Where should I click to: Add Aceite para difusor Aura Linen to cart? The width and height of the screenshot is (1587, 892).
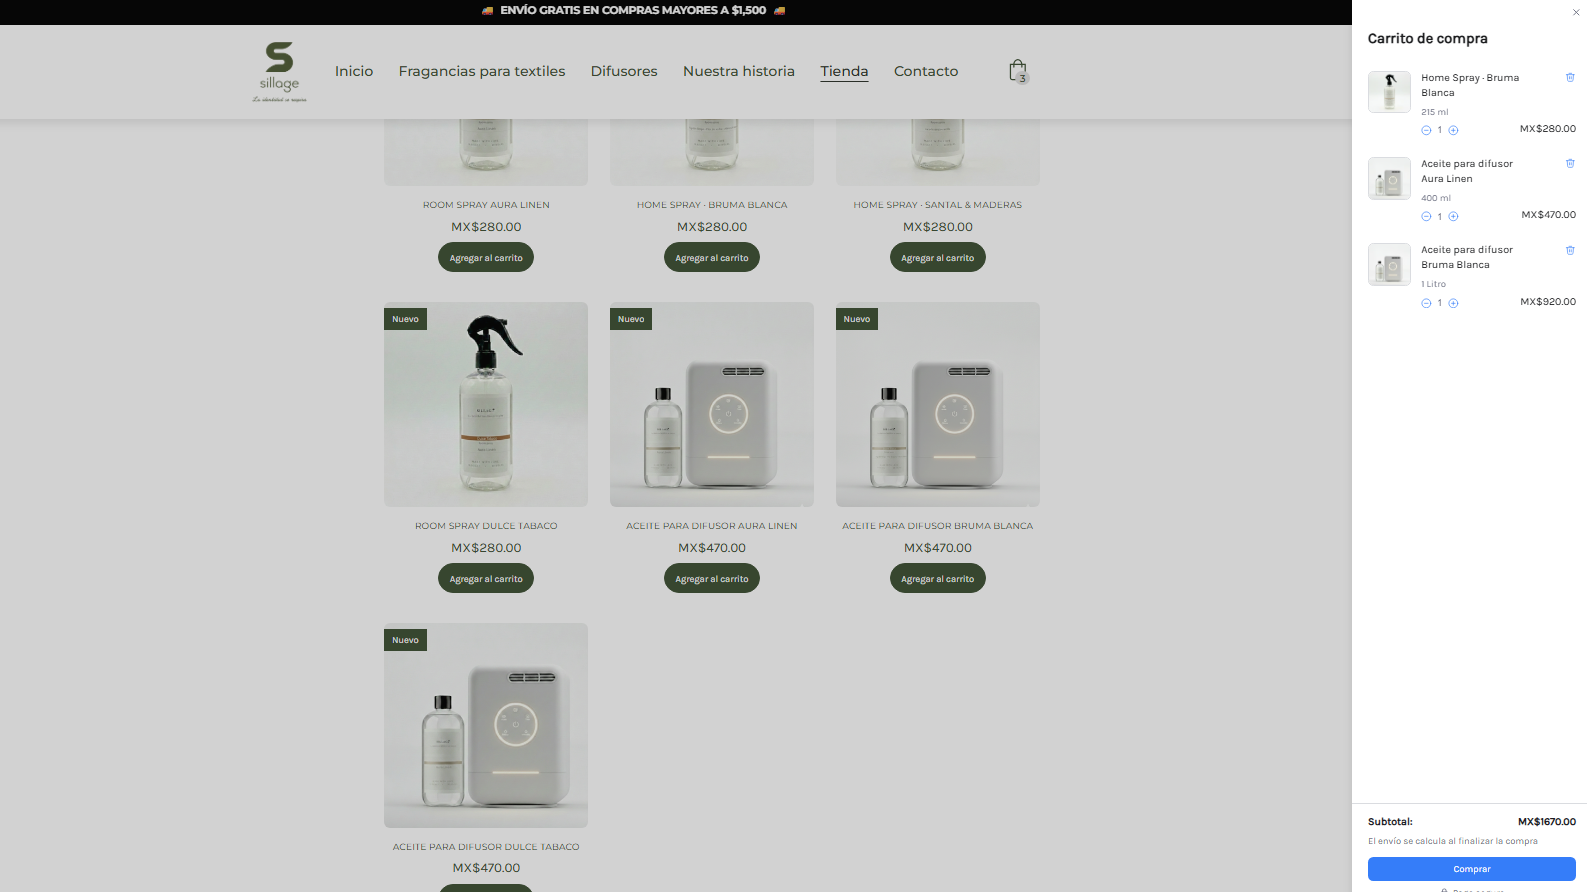coord(712,579)
